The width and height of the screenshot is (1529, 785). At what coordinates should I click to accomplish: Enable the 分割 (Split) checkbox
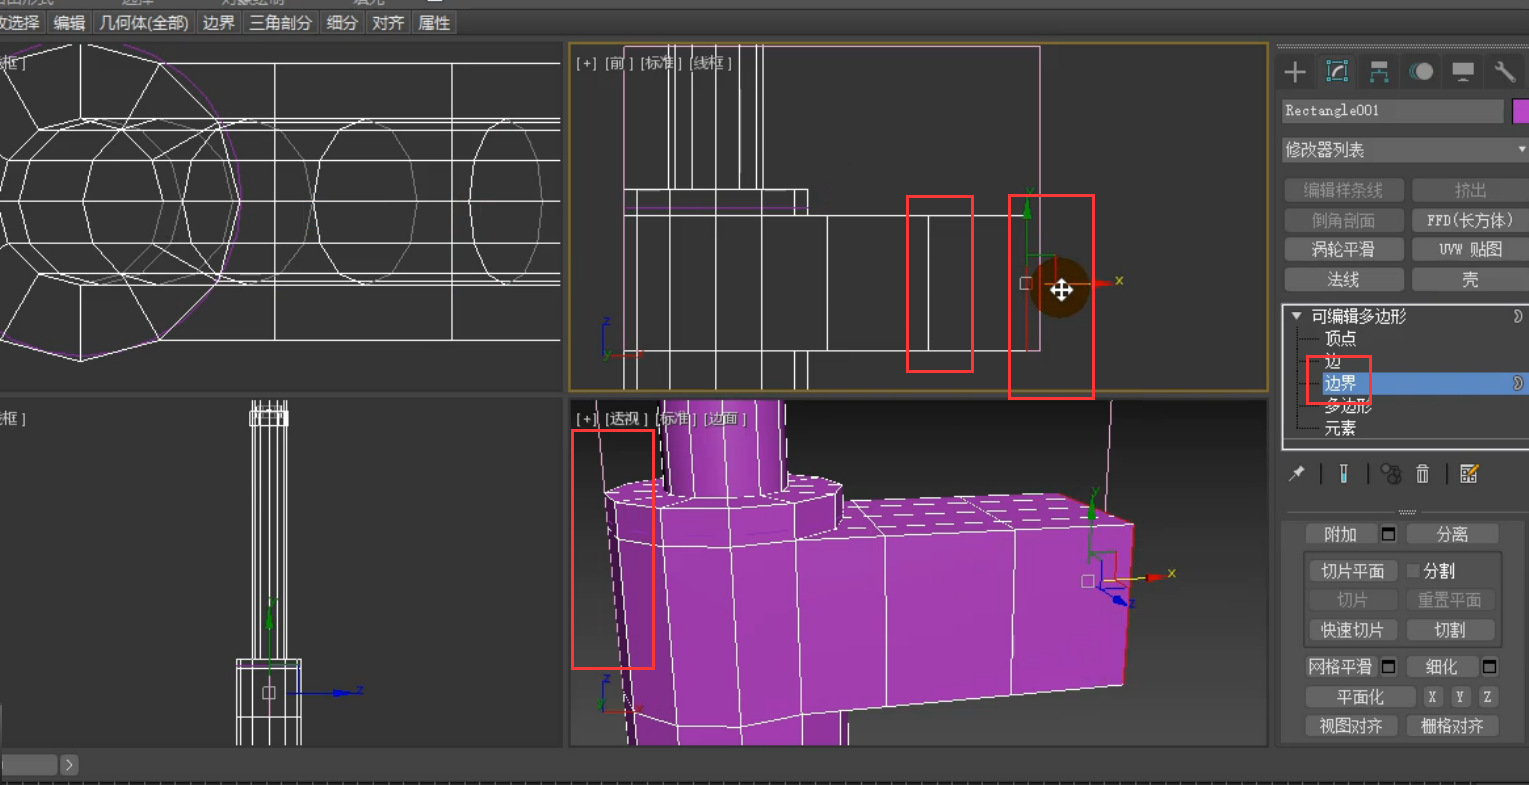click(x=1413, y=571)
